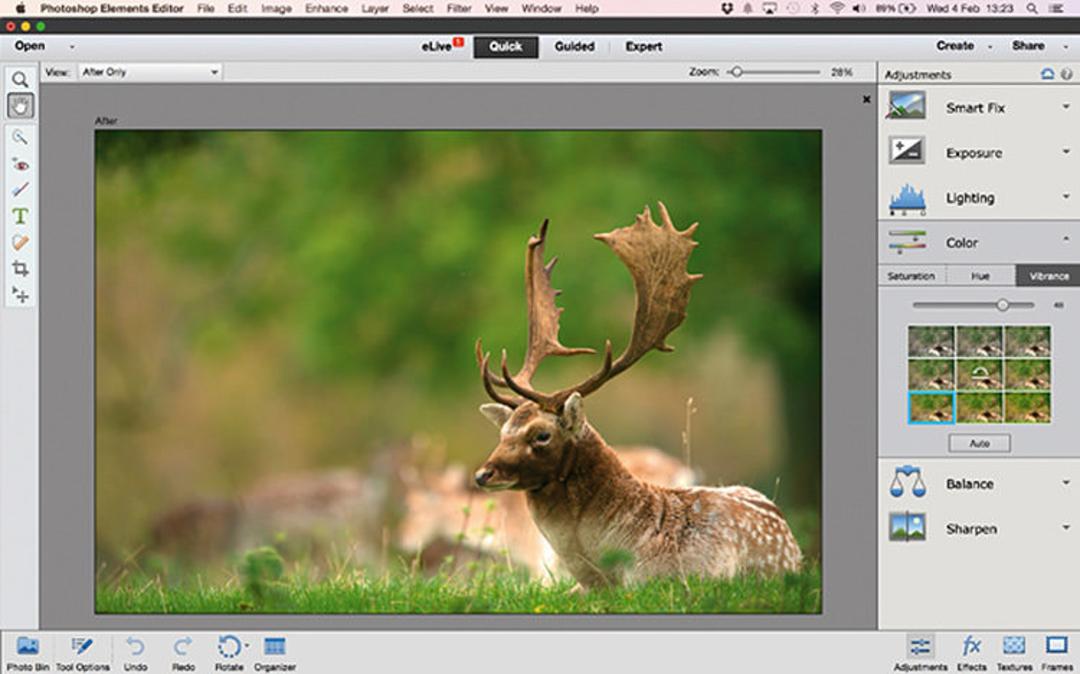Switch to Expert mode tab
This screenshot has height=674, width=1080.
[x=643, y=46]
